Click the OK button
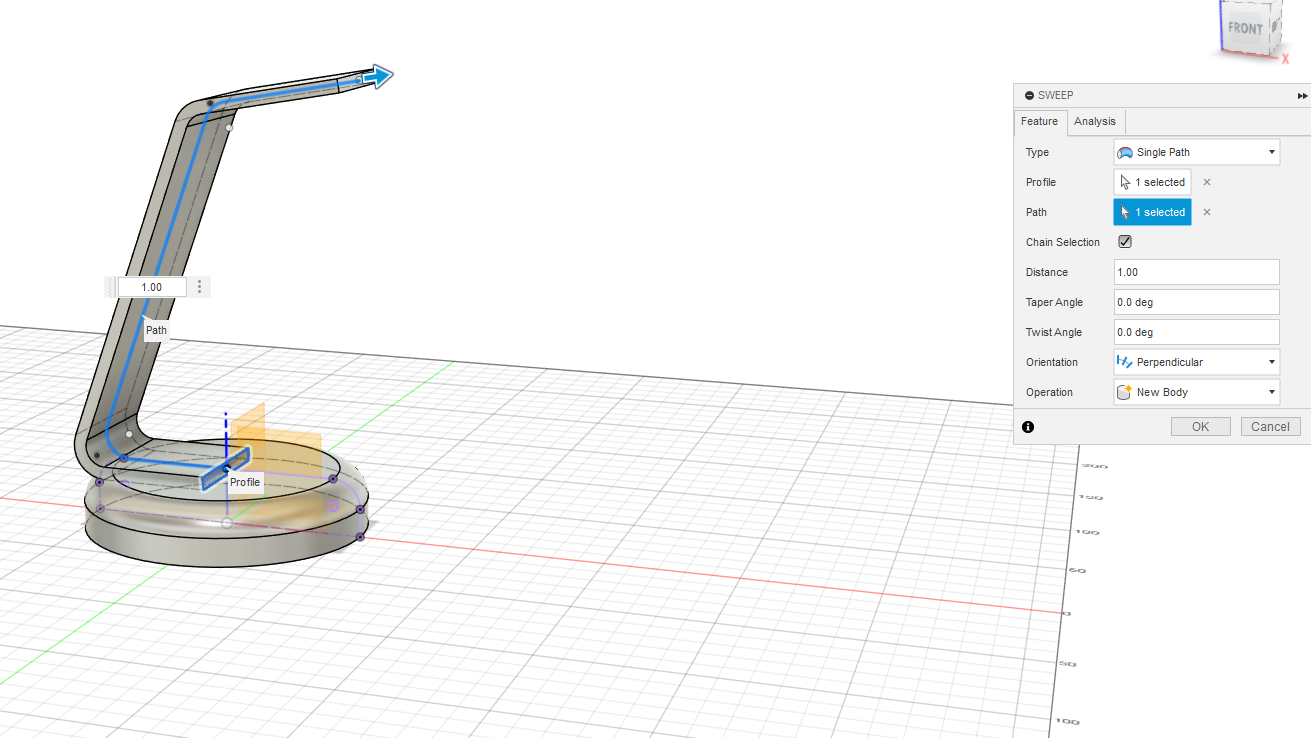The height and width of the screenshot is (738, 1311). click(x=1200, y=426)
